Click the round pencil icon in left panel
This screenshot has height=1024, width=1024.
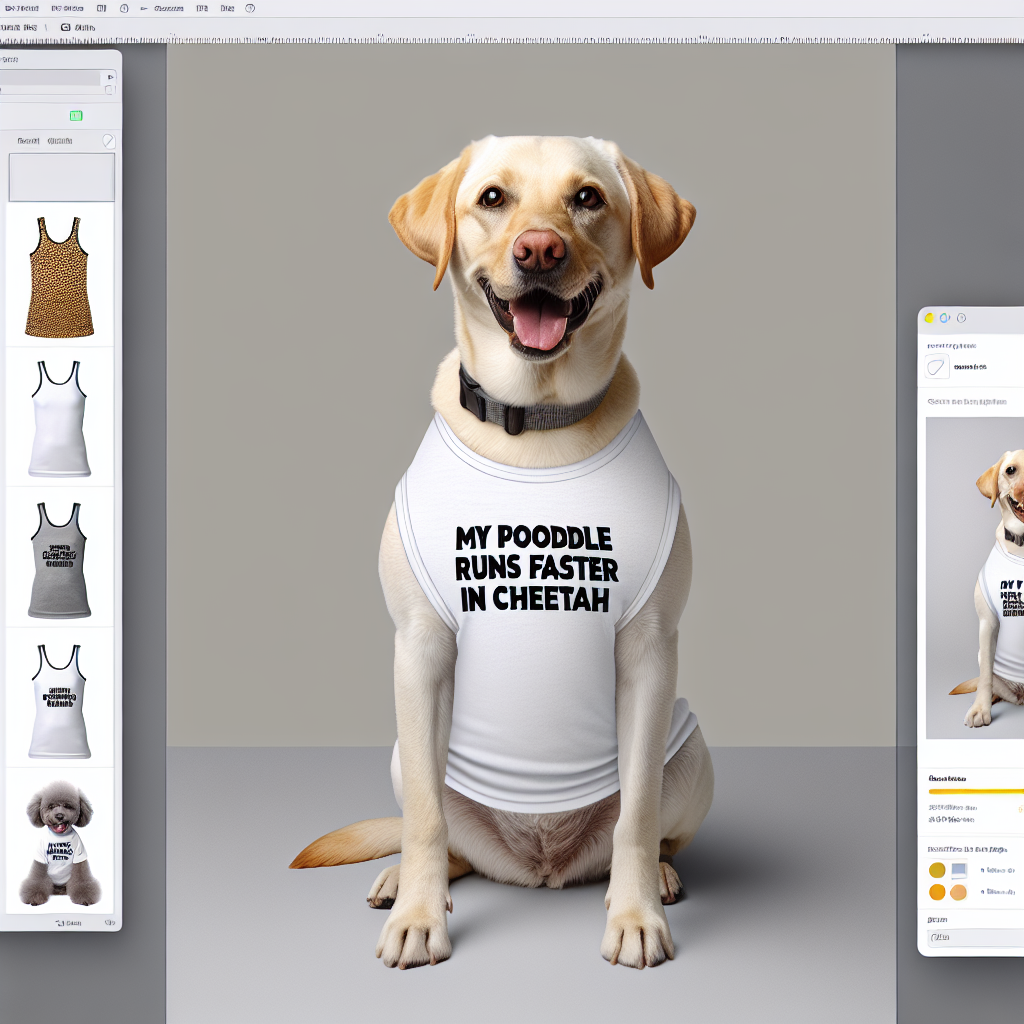click(x=108, y=141)
